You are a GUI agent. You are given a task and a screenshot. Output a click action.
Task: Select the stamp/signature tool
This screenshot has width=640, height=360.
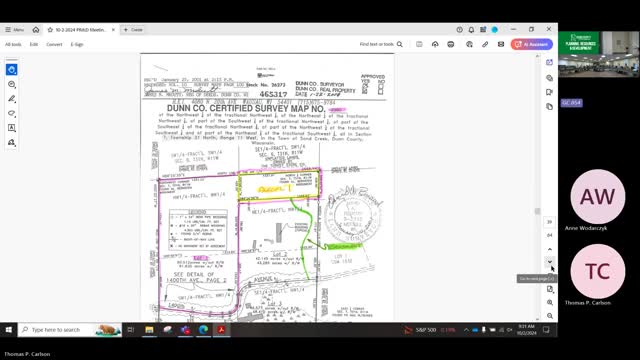(x=11, y=142)
